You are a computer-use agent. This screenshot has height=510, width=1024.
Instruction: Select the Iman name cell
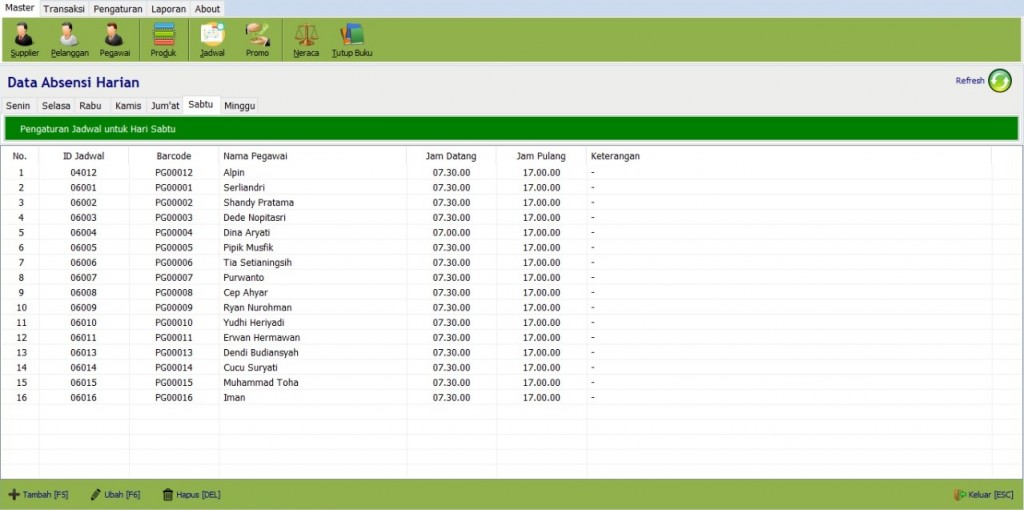[x=313, y=398]
